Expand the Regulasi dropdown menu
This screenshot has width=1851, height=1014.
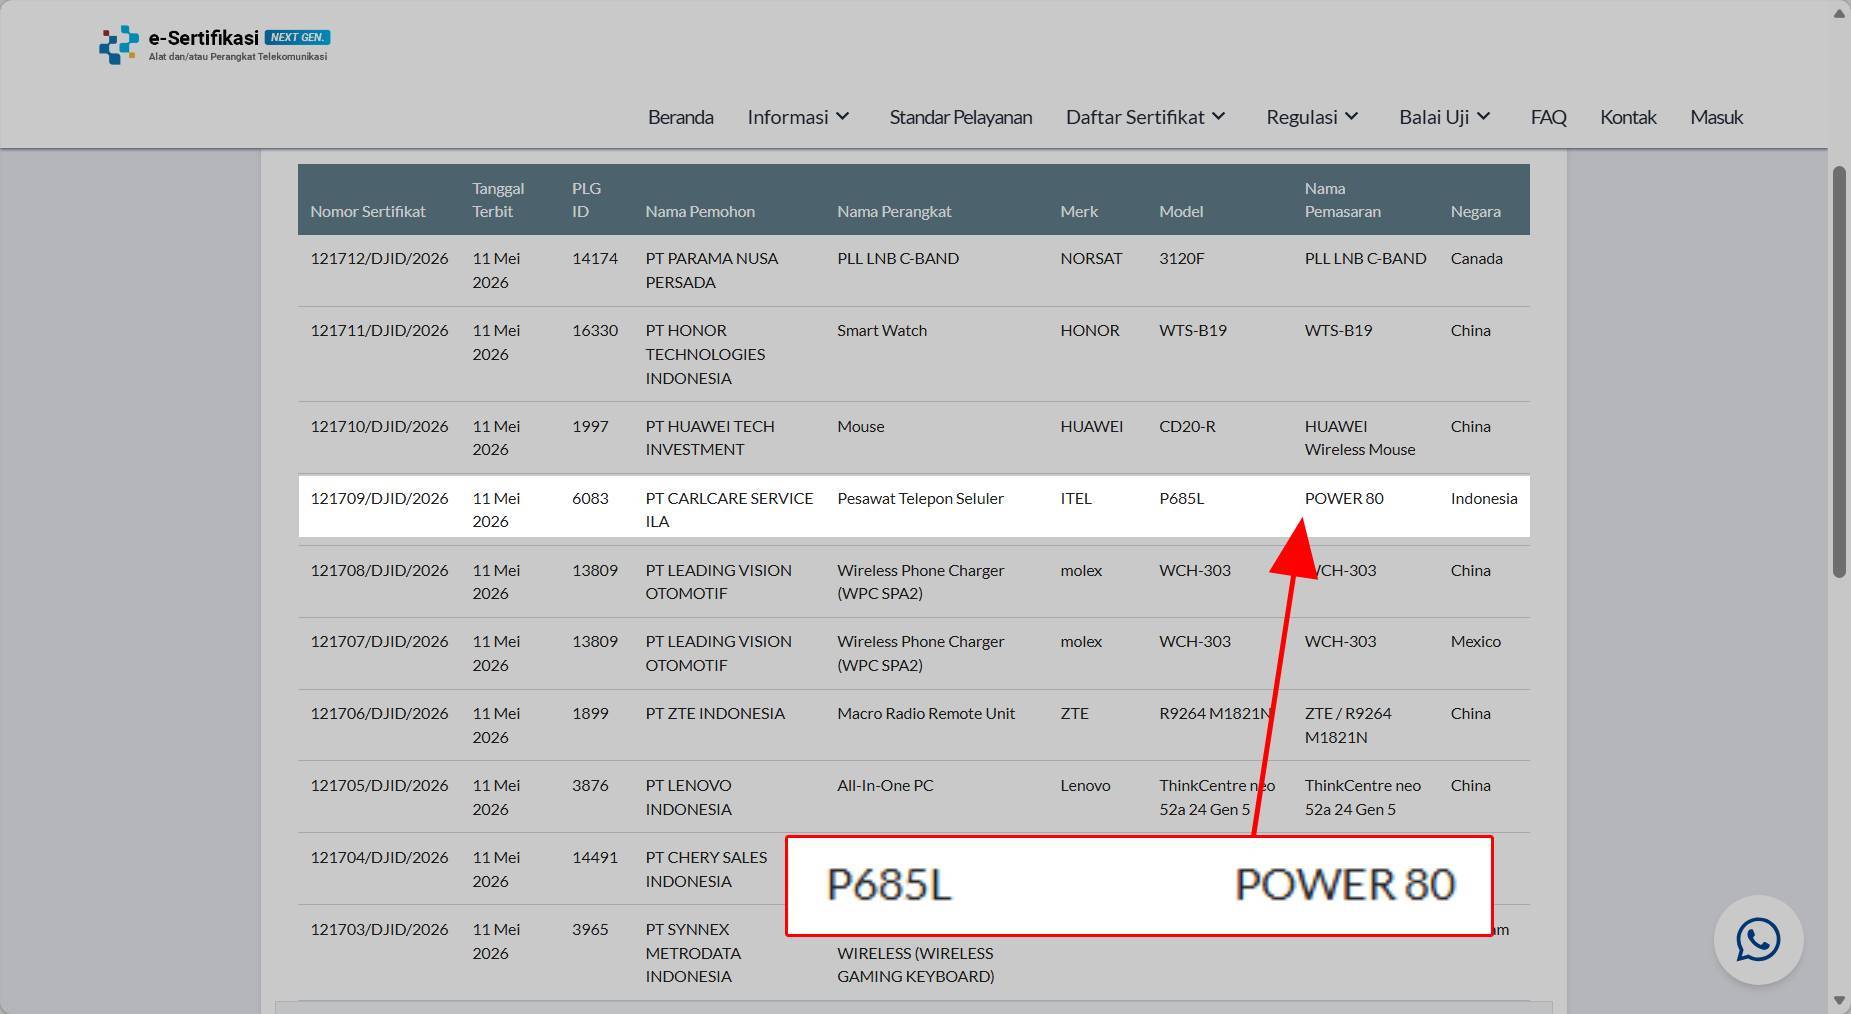1312,117
